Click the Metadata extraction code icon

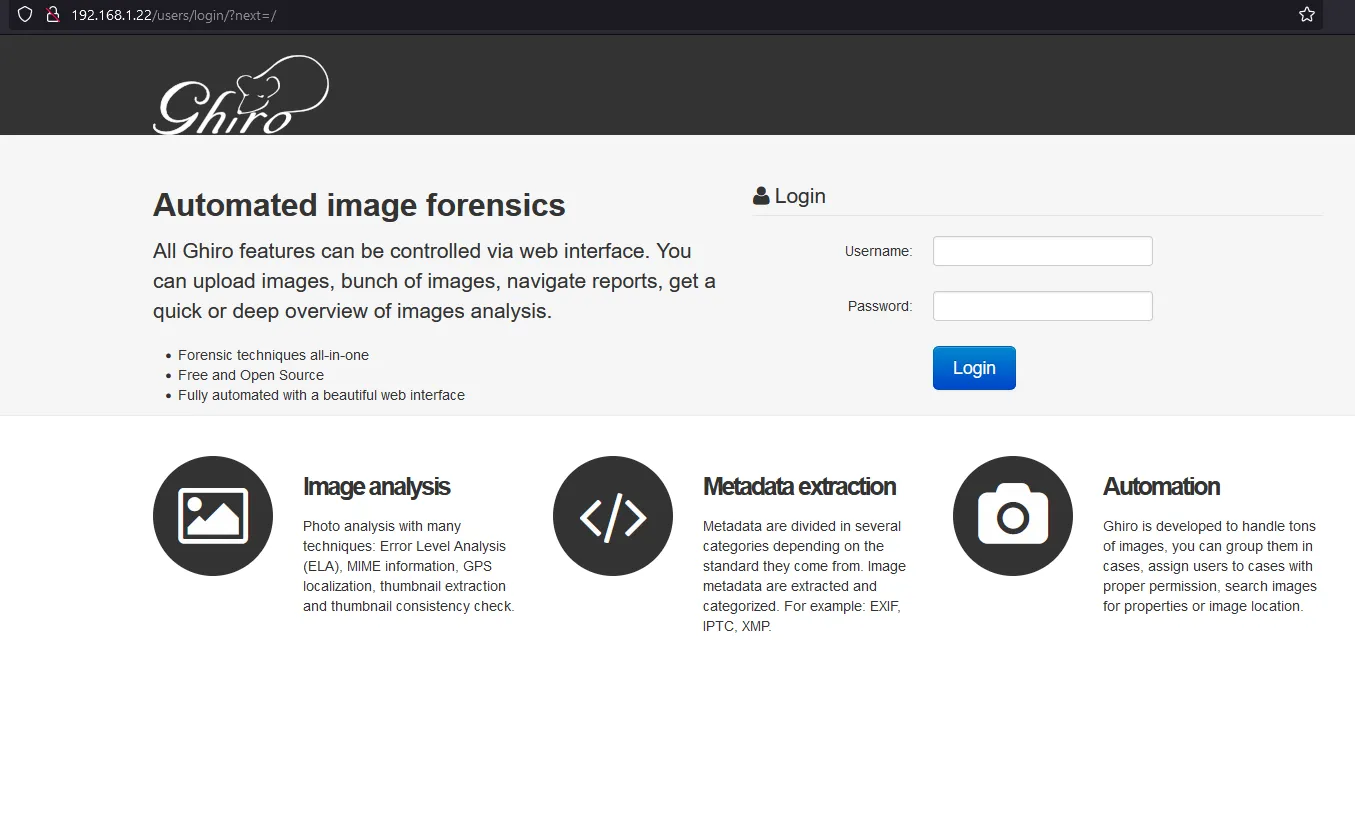coord(613,516)
